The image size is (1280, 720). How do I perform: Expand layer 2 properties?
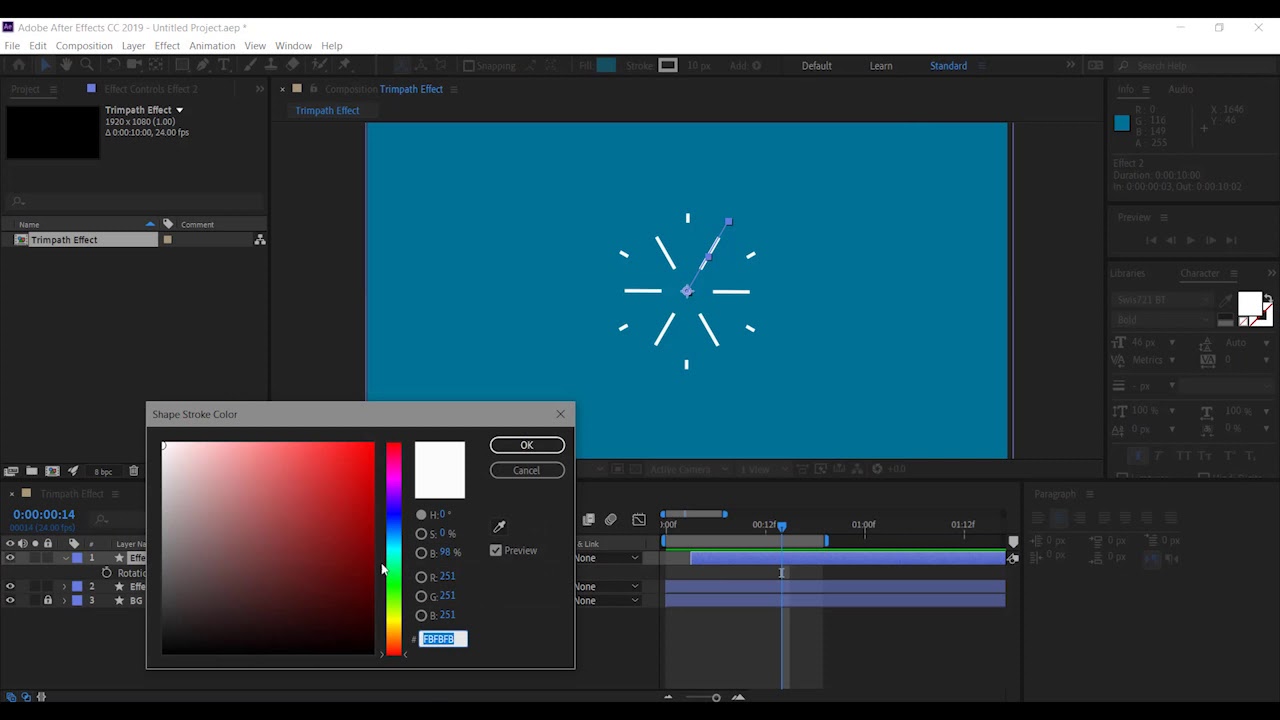[x=65, y=587]
